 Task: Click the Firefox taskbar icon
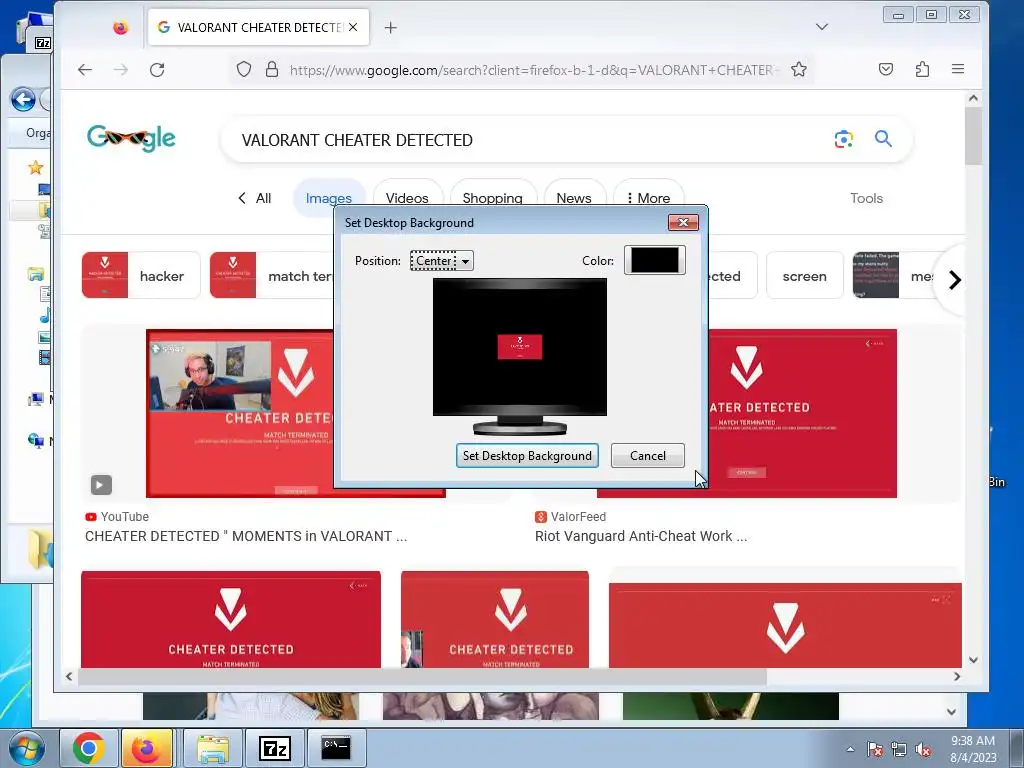147,748
